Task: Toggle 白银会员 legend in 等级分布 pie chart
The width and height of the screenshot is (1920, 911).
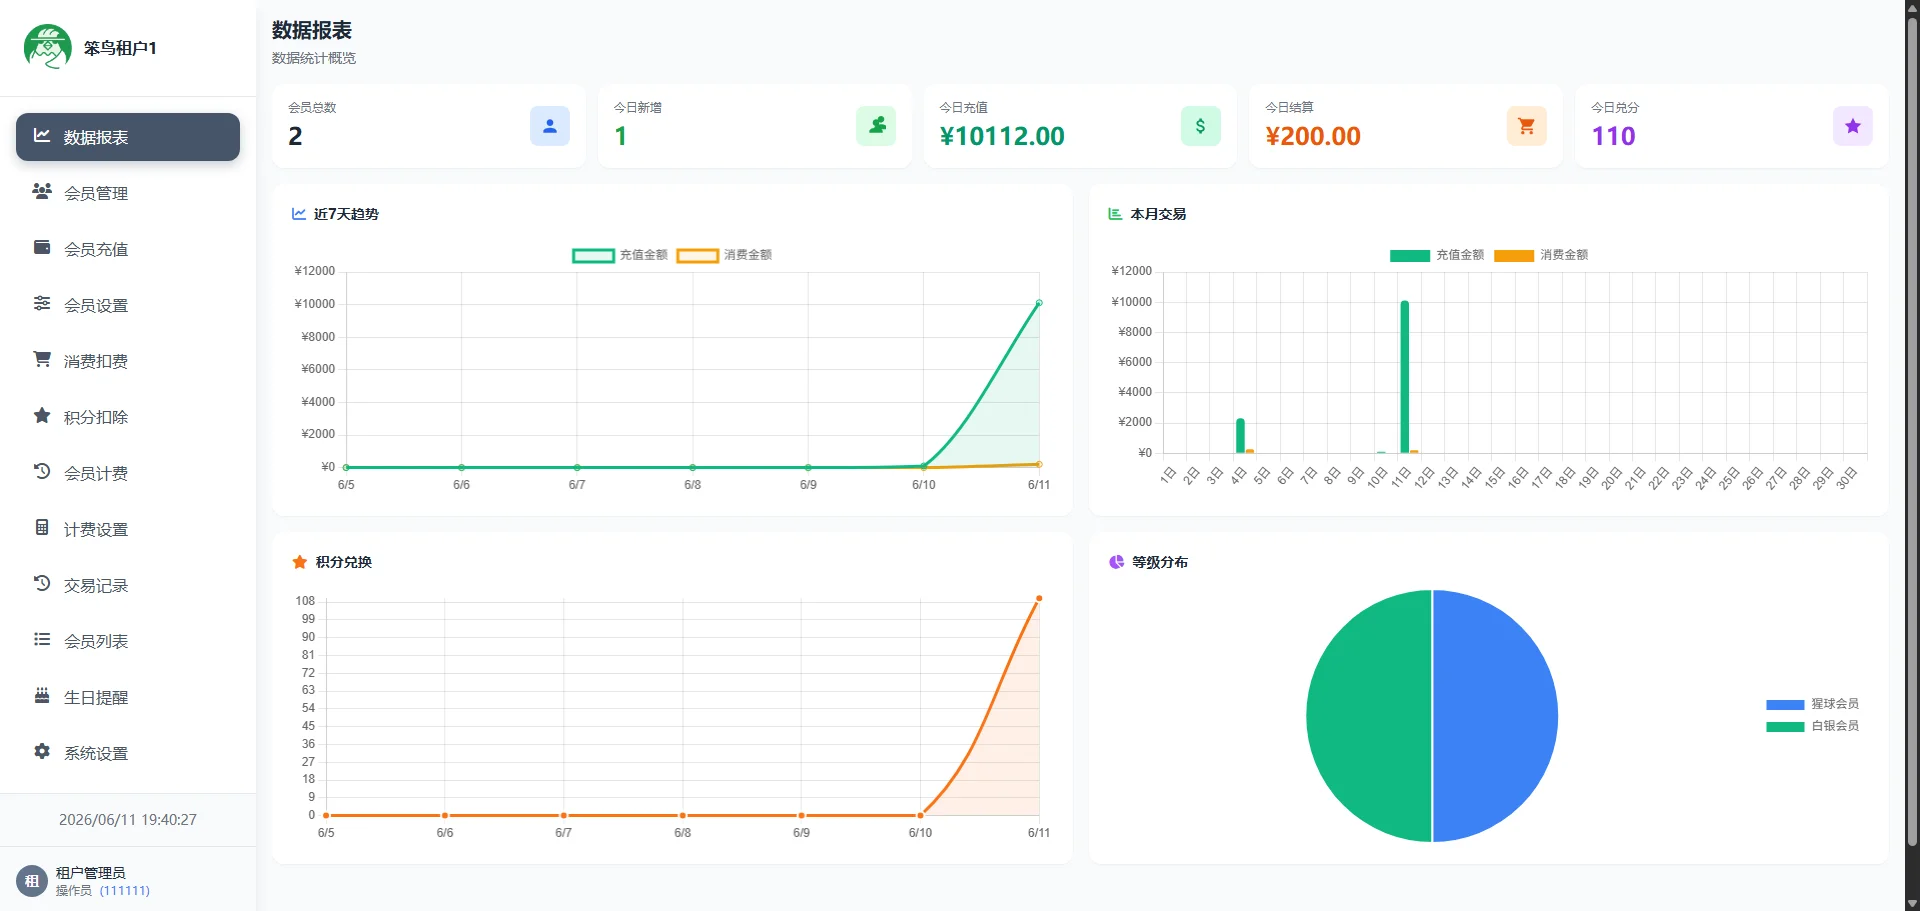Action: point(1812,726)
